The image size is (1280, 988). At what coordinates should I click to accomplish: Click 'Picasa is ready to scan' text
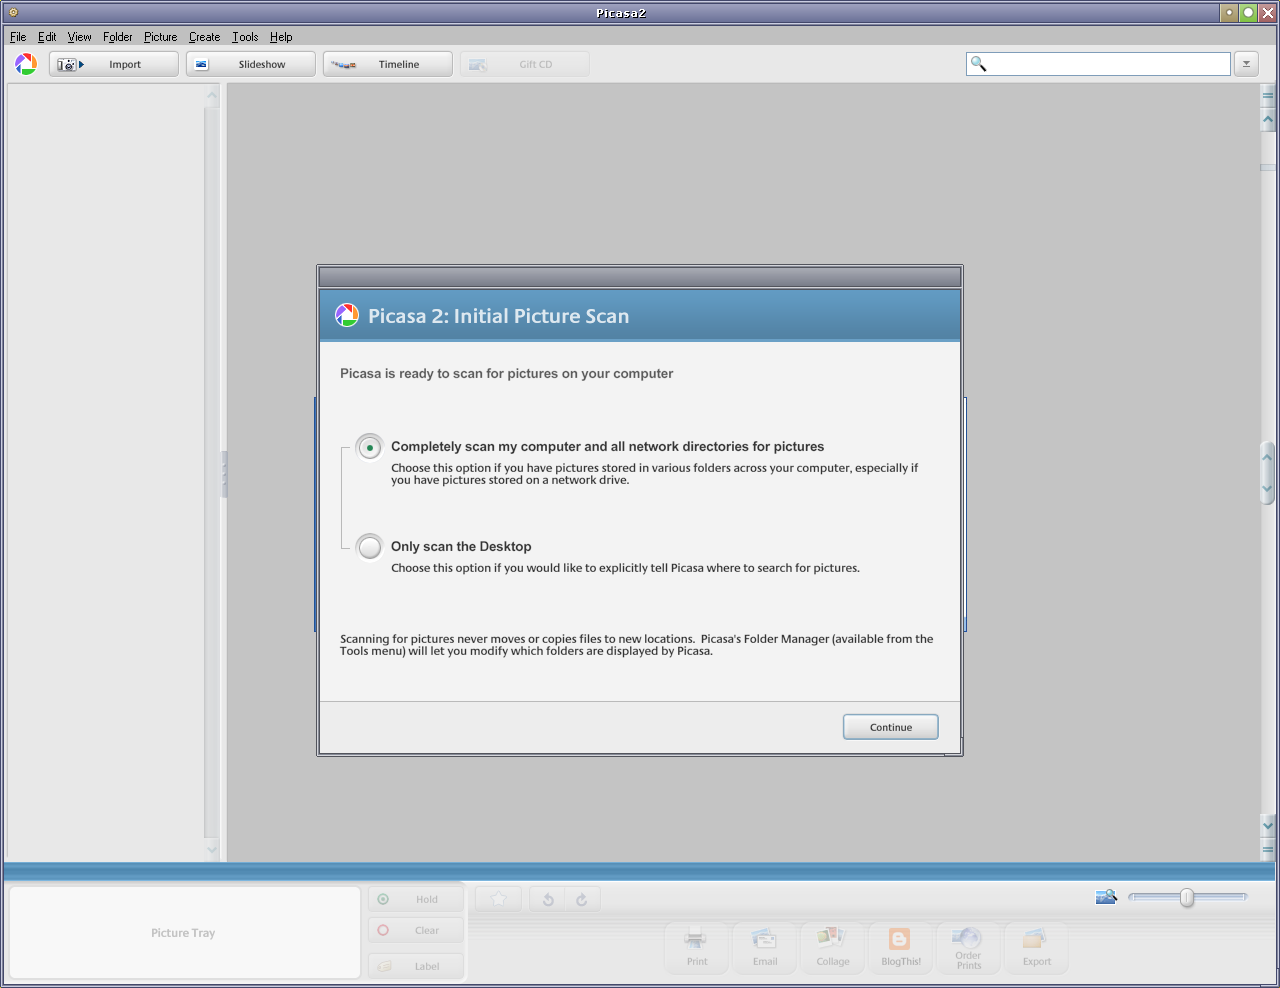click(x=506, y=374)
